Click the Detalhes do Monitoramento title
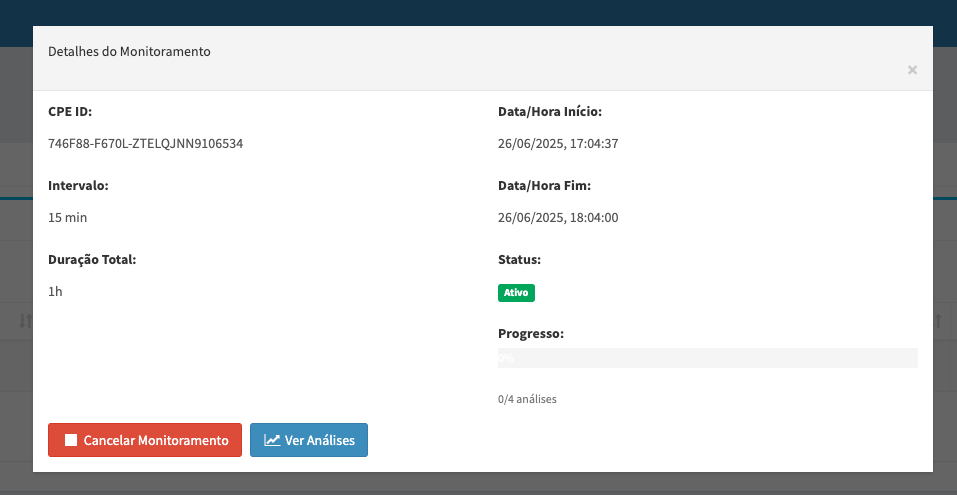Screen dimensions: 957x495 pos(129,52)
